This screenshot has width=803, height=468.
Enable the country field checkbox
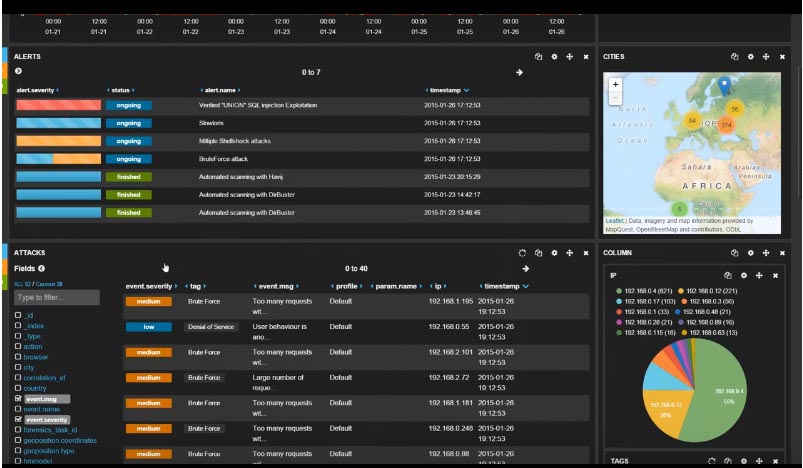pyautogui.click(x=18, y=388)
